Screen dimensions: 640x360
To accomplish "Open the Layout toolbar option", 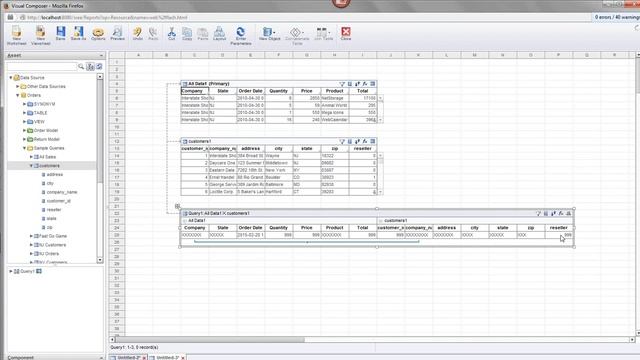I will [x=219, y=33].
